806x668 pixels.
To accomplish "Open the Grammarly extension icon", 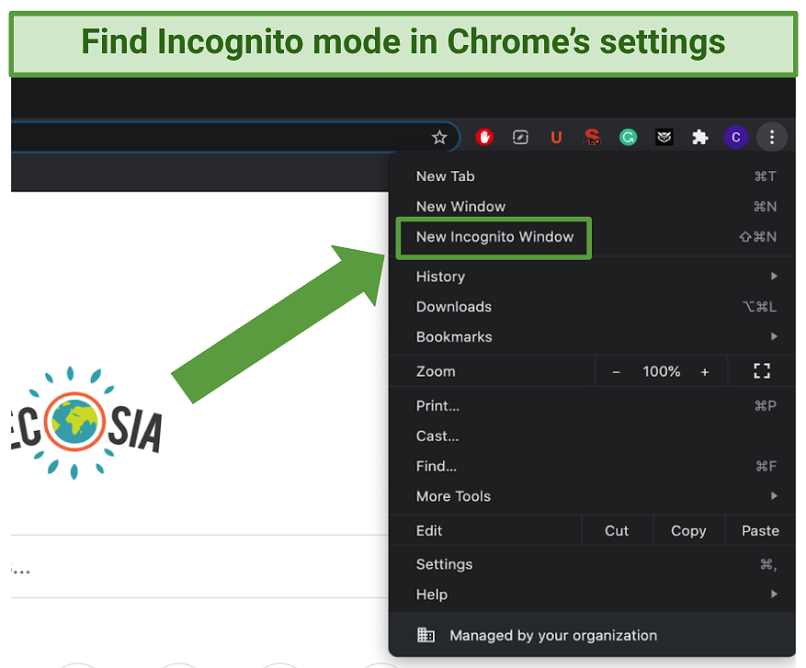I will 628,137.
